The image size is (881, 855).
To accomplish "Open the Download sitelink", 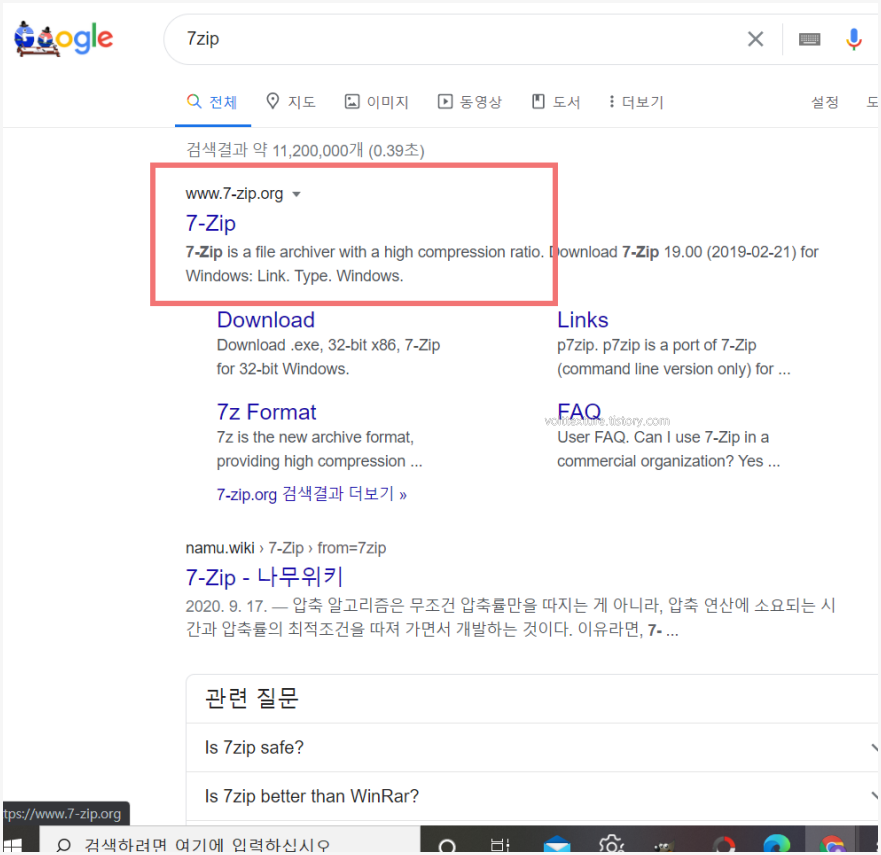I will tap(266, 320).
